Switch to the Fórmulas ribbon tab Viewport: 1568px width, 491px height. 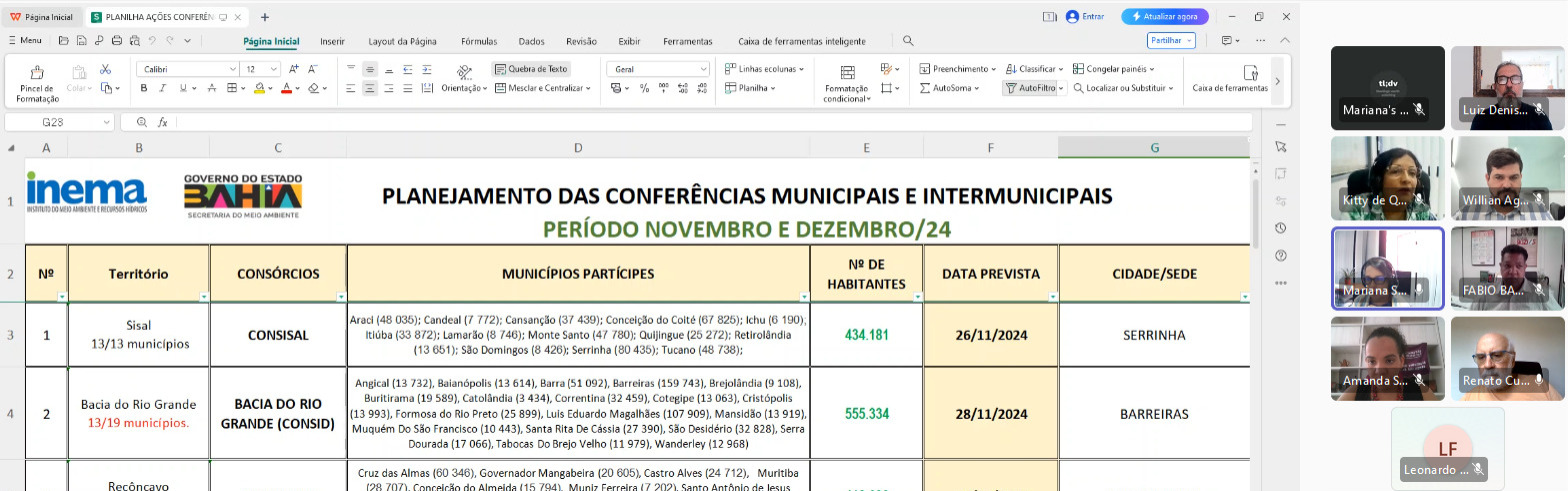click(479, 41)
